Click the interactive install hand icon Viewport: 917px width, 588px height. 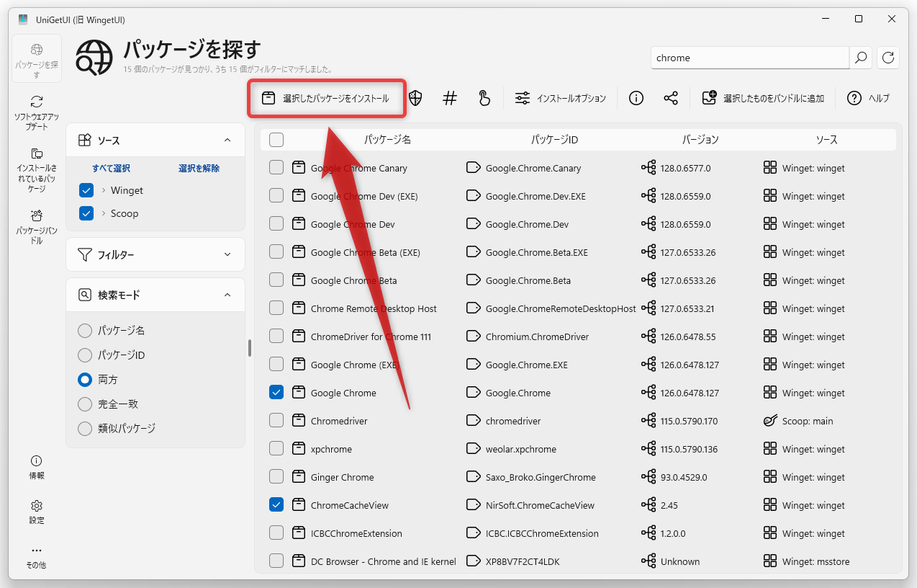tap(484, 98)
